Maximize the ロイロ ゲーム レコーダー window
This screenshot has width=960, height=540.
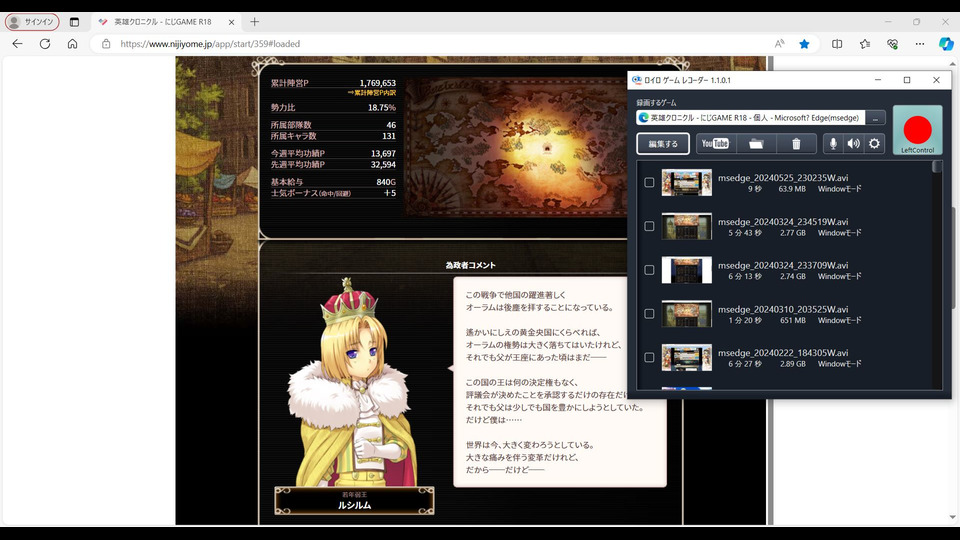click(x=907, y=80)
